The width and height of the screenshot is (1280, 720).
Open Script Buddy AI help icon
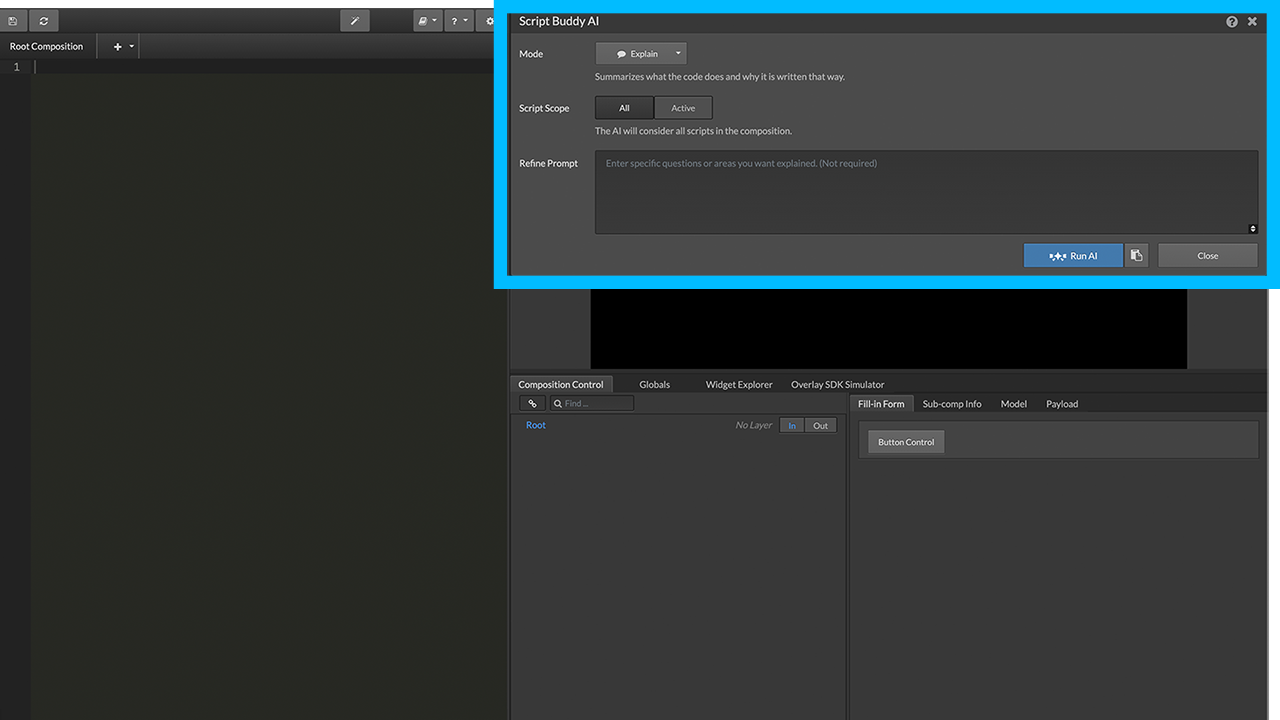pos(1231,21)
